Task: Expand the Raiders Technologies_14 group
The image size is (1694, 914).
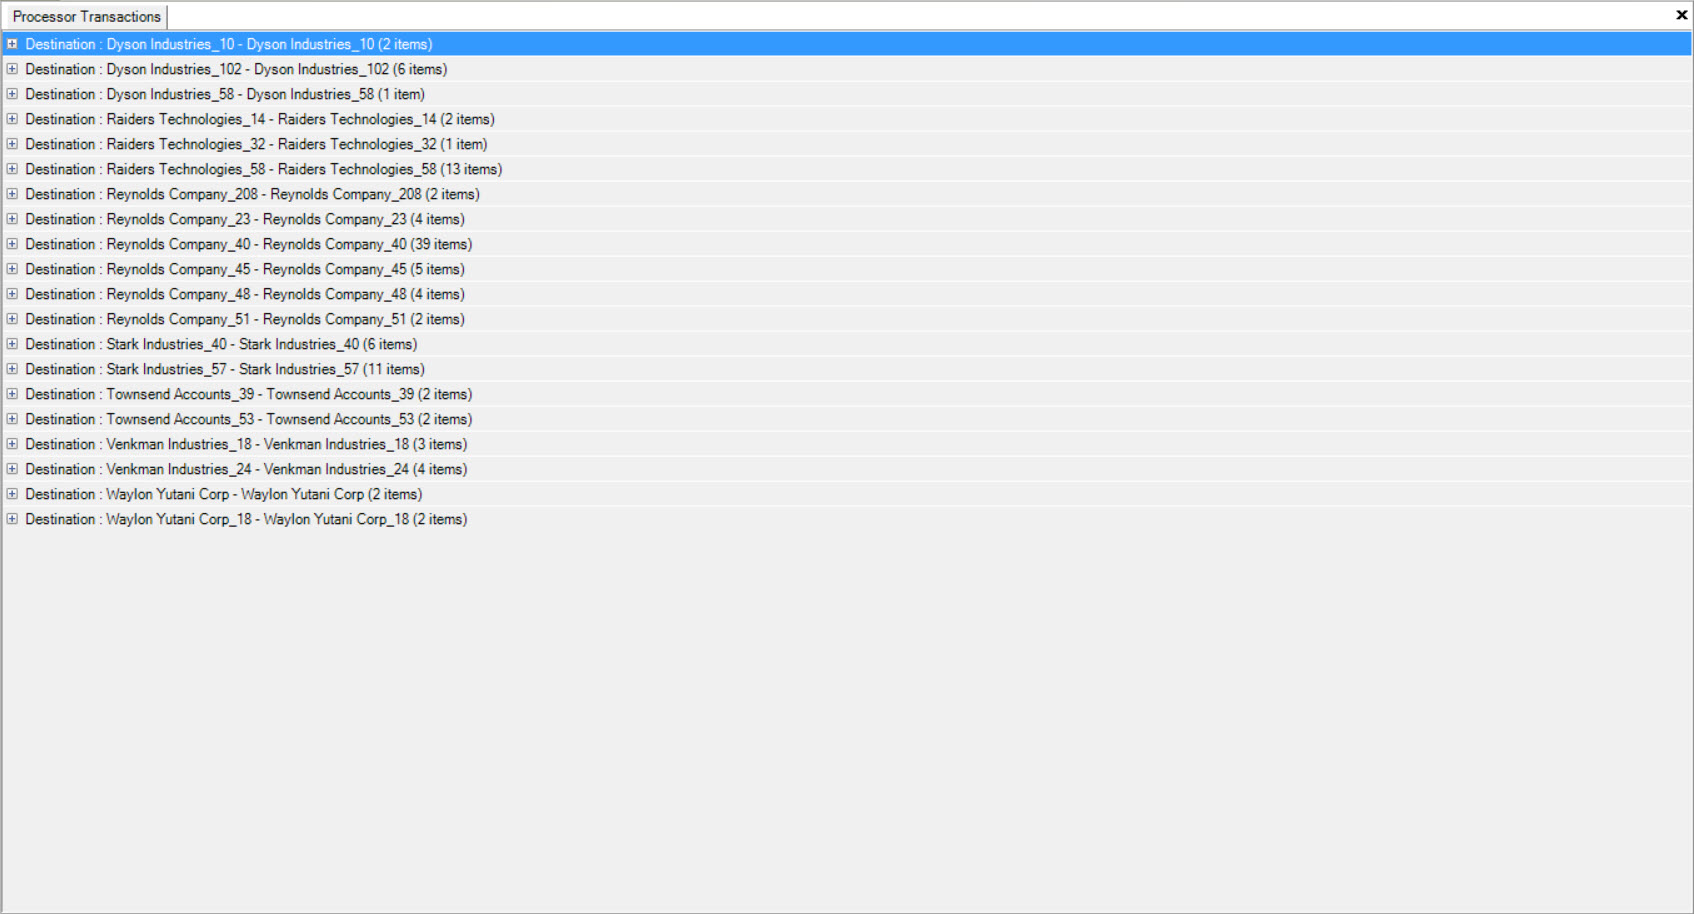Action: tap(12, 119)
